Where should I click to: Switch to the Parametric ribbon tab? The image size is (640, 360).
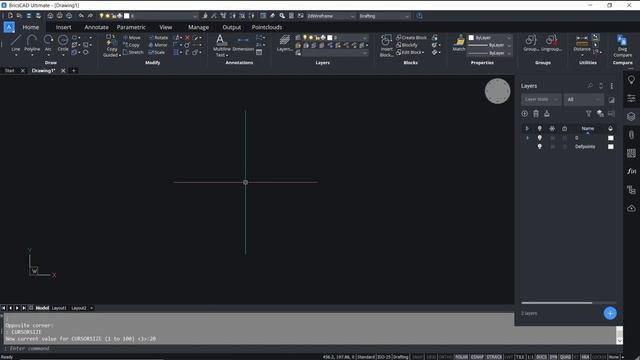pyautogui.click(x=131, y=27)
